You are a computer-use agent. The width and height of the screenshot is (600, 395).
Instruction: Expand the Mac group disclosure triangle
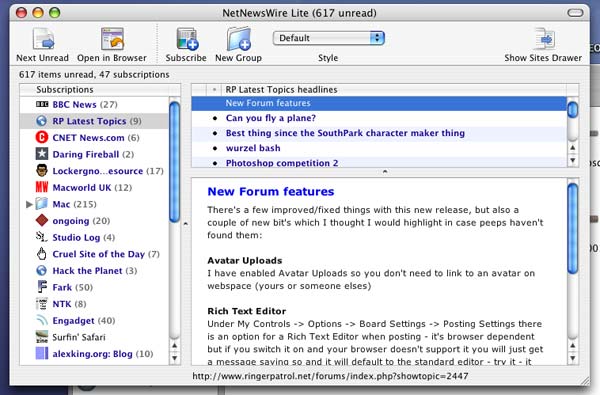tap(29, 204)
